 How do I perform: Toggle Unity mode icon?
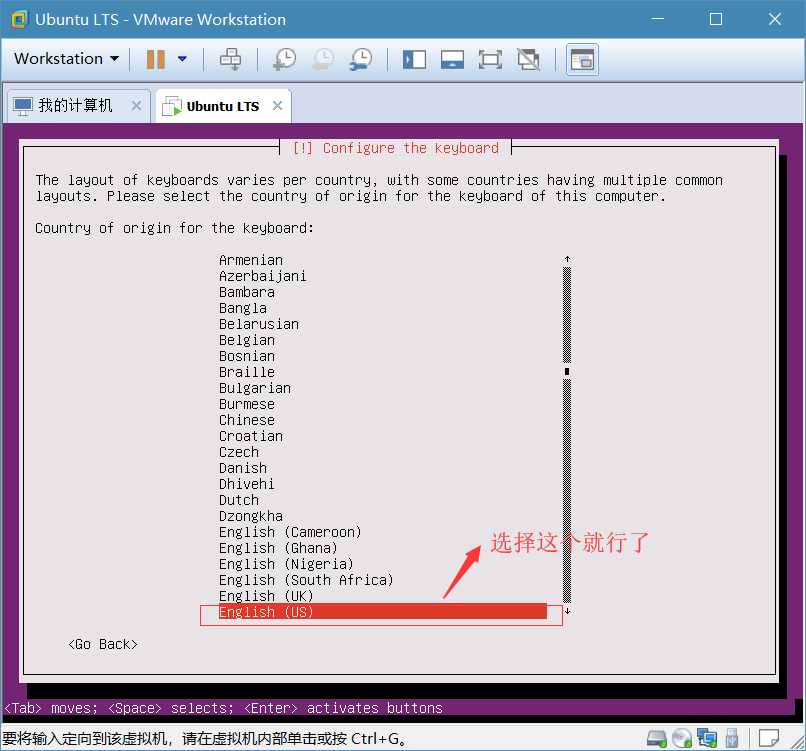(528, 59)
